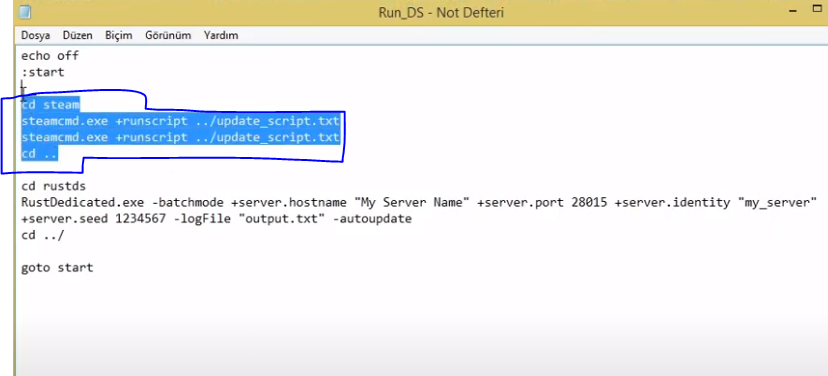Click the port value 28015
Image resolution: width=828 pixels, height=376 pixels.
pyautogui.click(x=589, y=202)
